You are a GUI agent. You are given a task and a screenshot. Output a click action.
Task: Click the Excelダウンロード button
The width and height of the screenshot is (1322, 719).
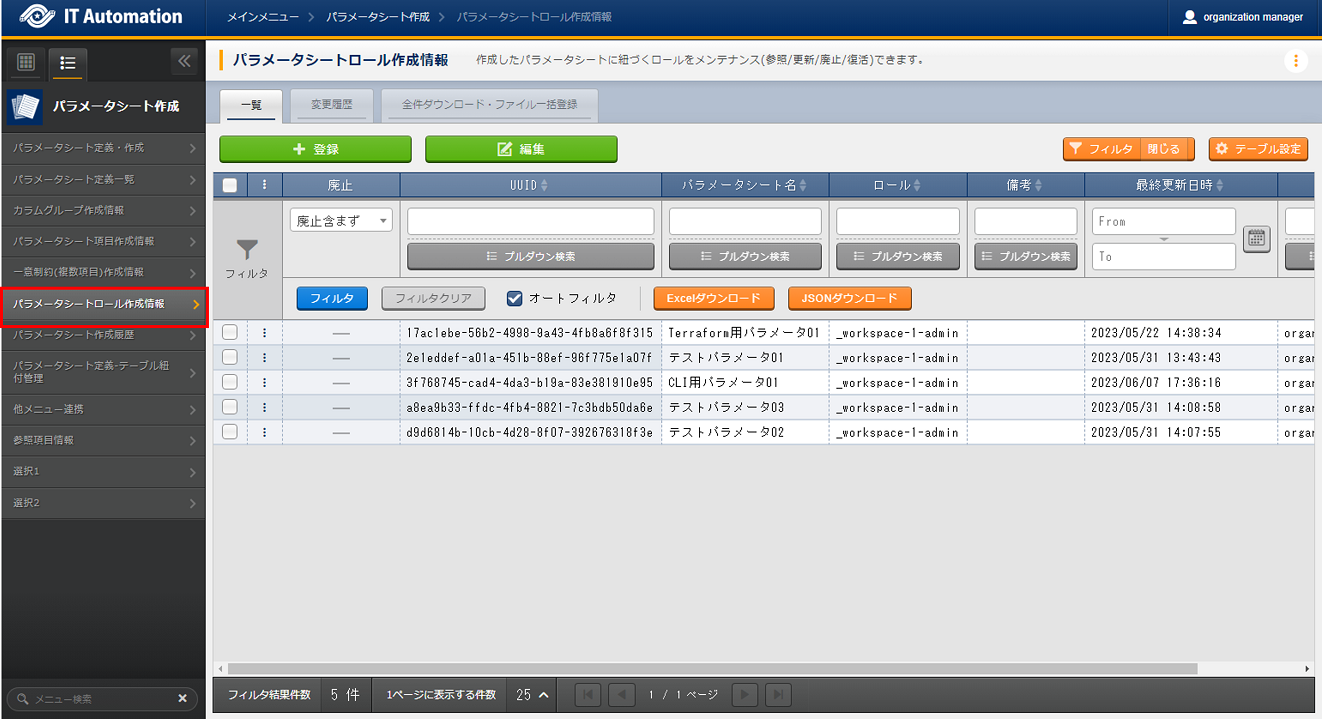point(714,298)
